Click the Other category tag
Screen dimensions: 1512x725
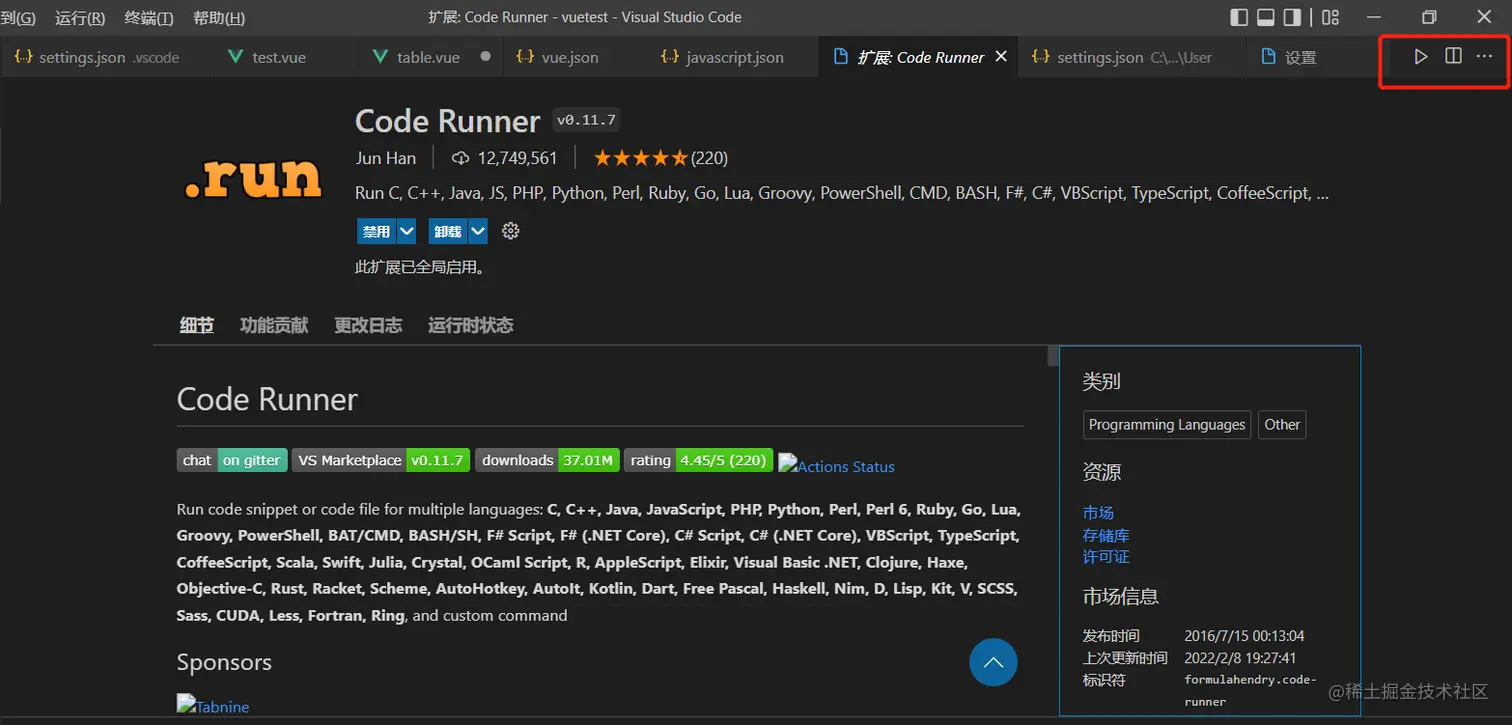pos(1282,424)
